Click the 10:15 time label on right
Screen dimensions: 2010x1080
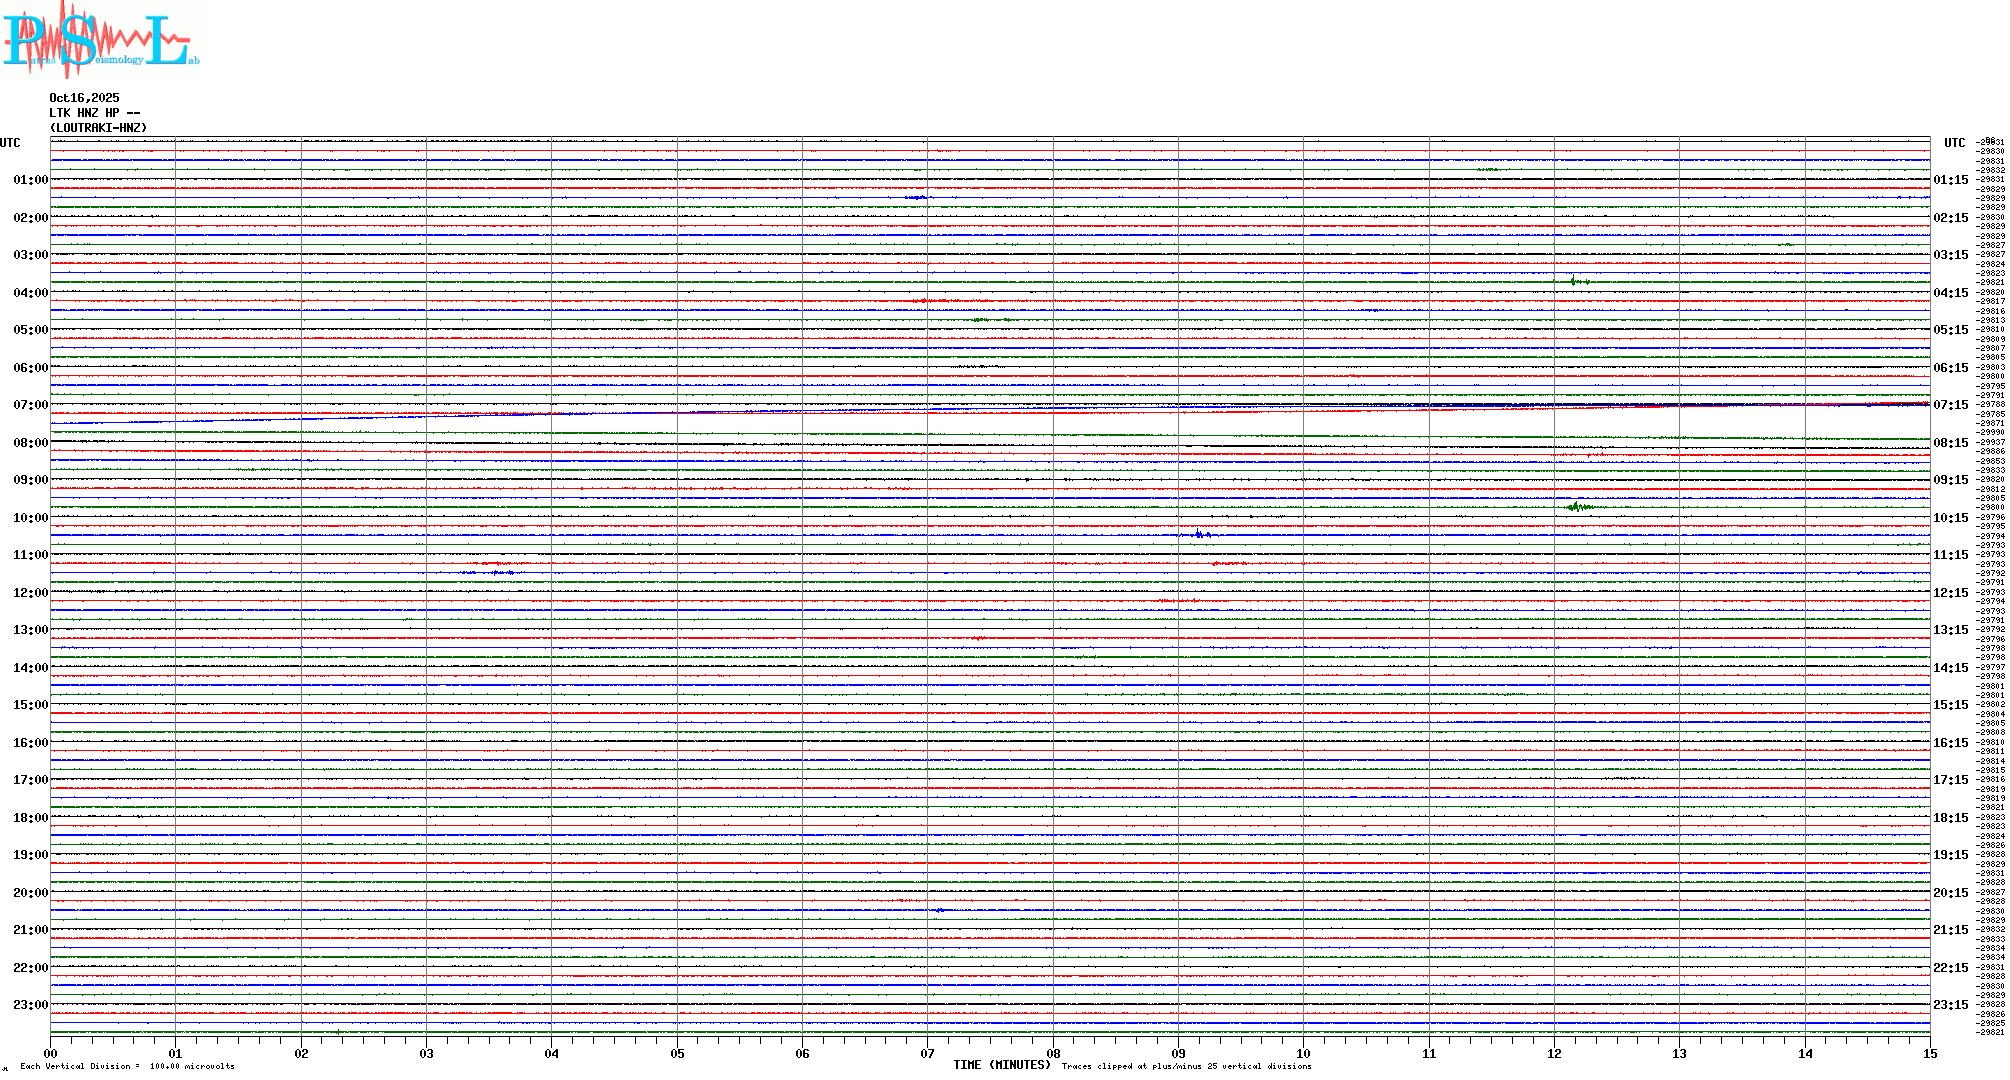(x=1950, y=518)
